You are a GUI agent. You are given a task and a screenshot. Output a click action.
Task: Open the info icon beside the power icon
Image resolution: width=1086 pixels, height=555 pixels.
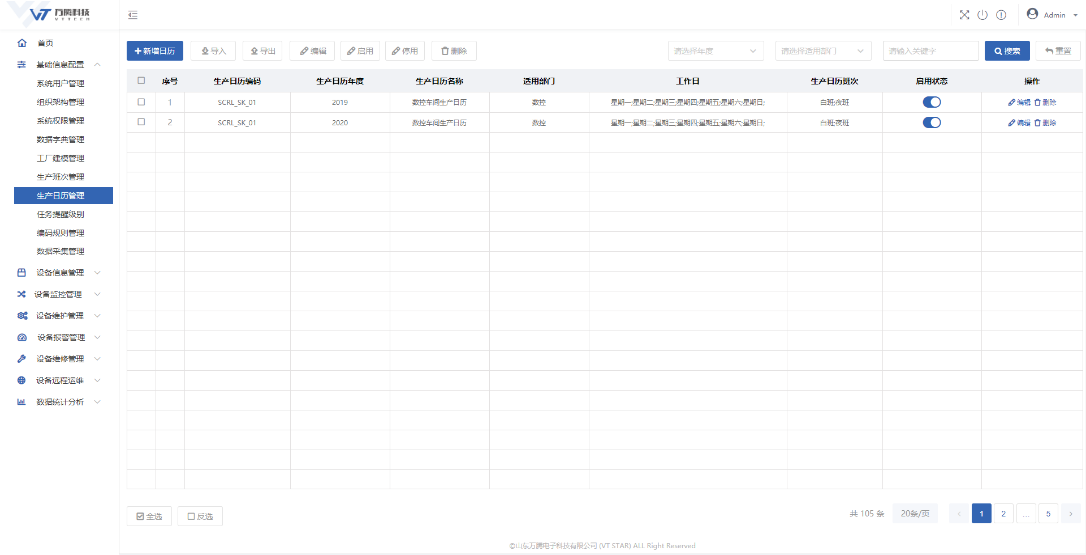(x=1000, y=15)
